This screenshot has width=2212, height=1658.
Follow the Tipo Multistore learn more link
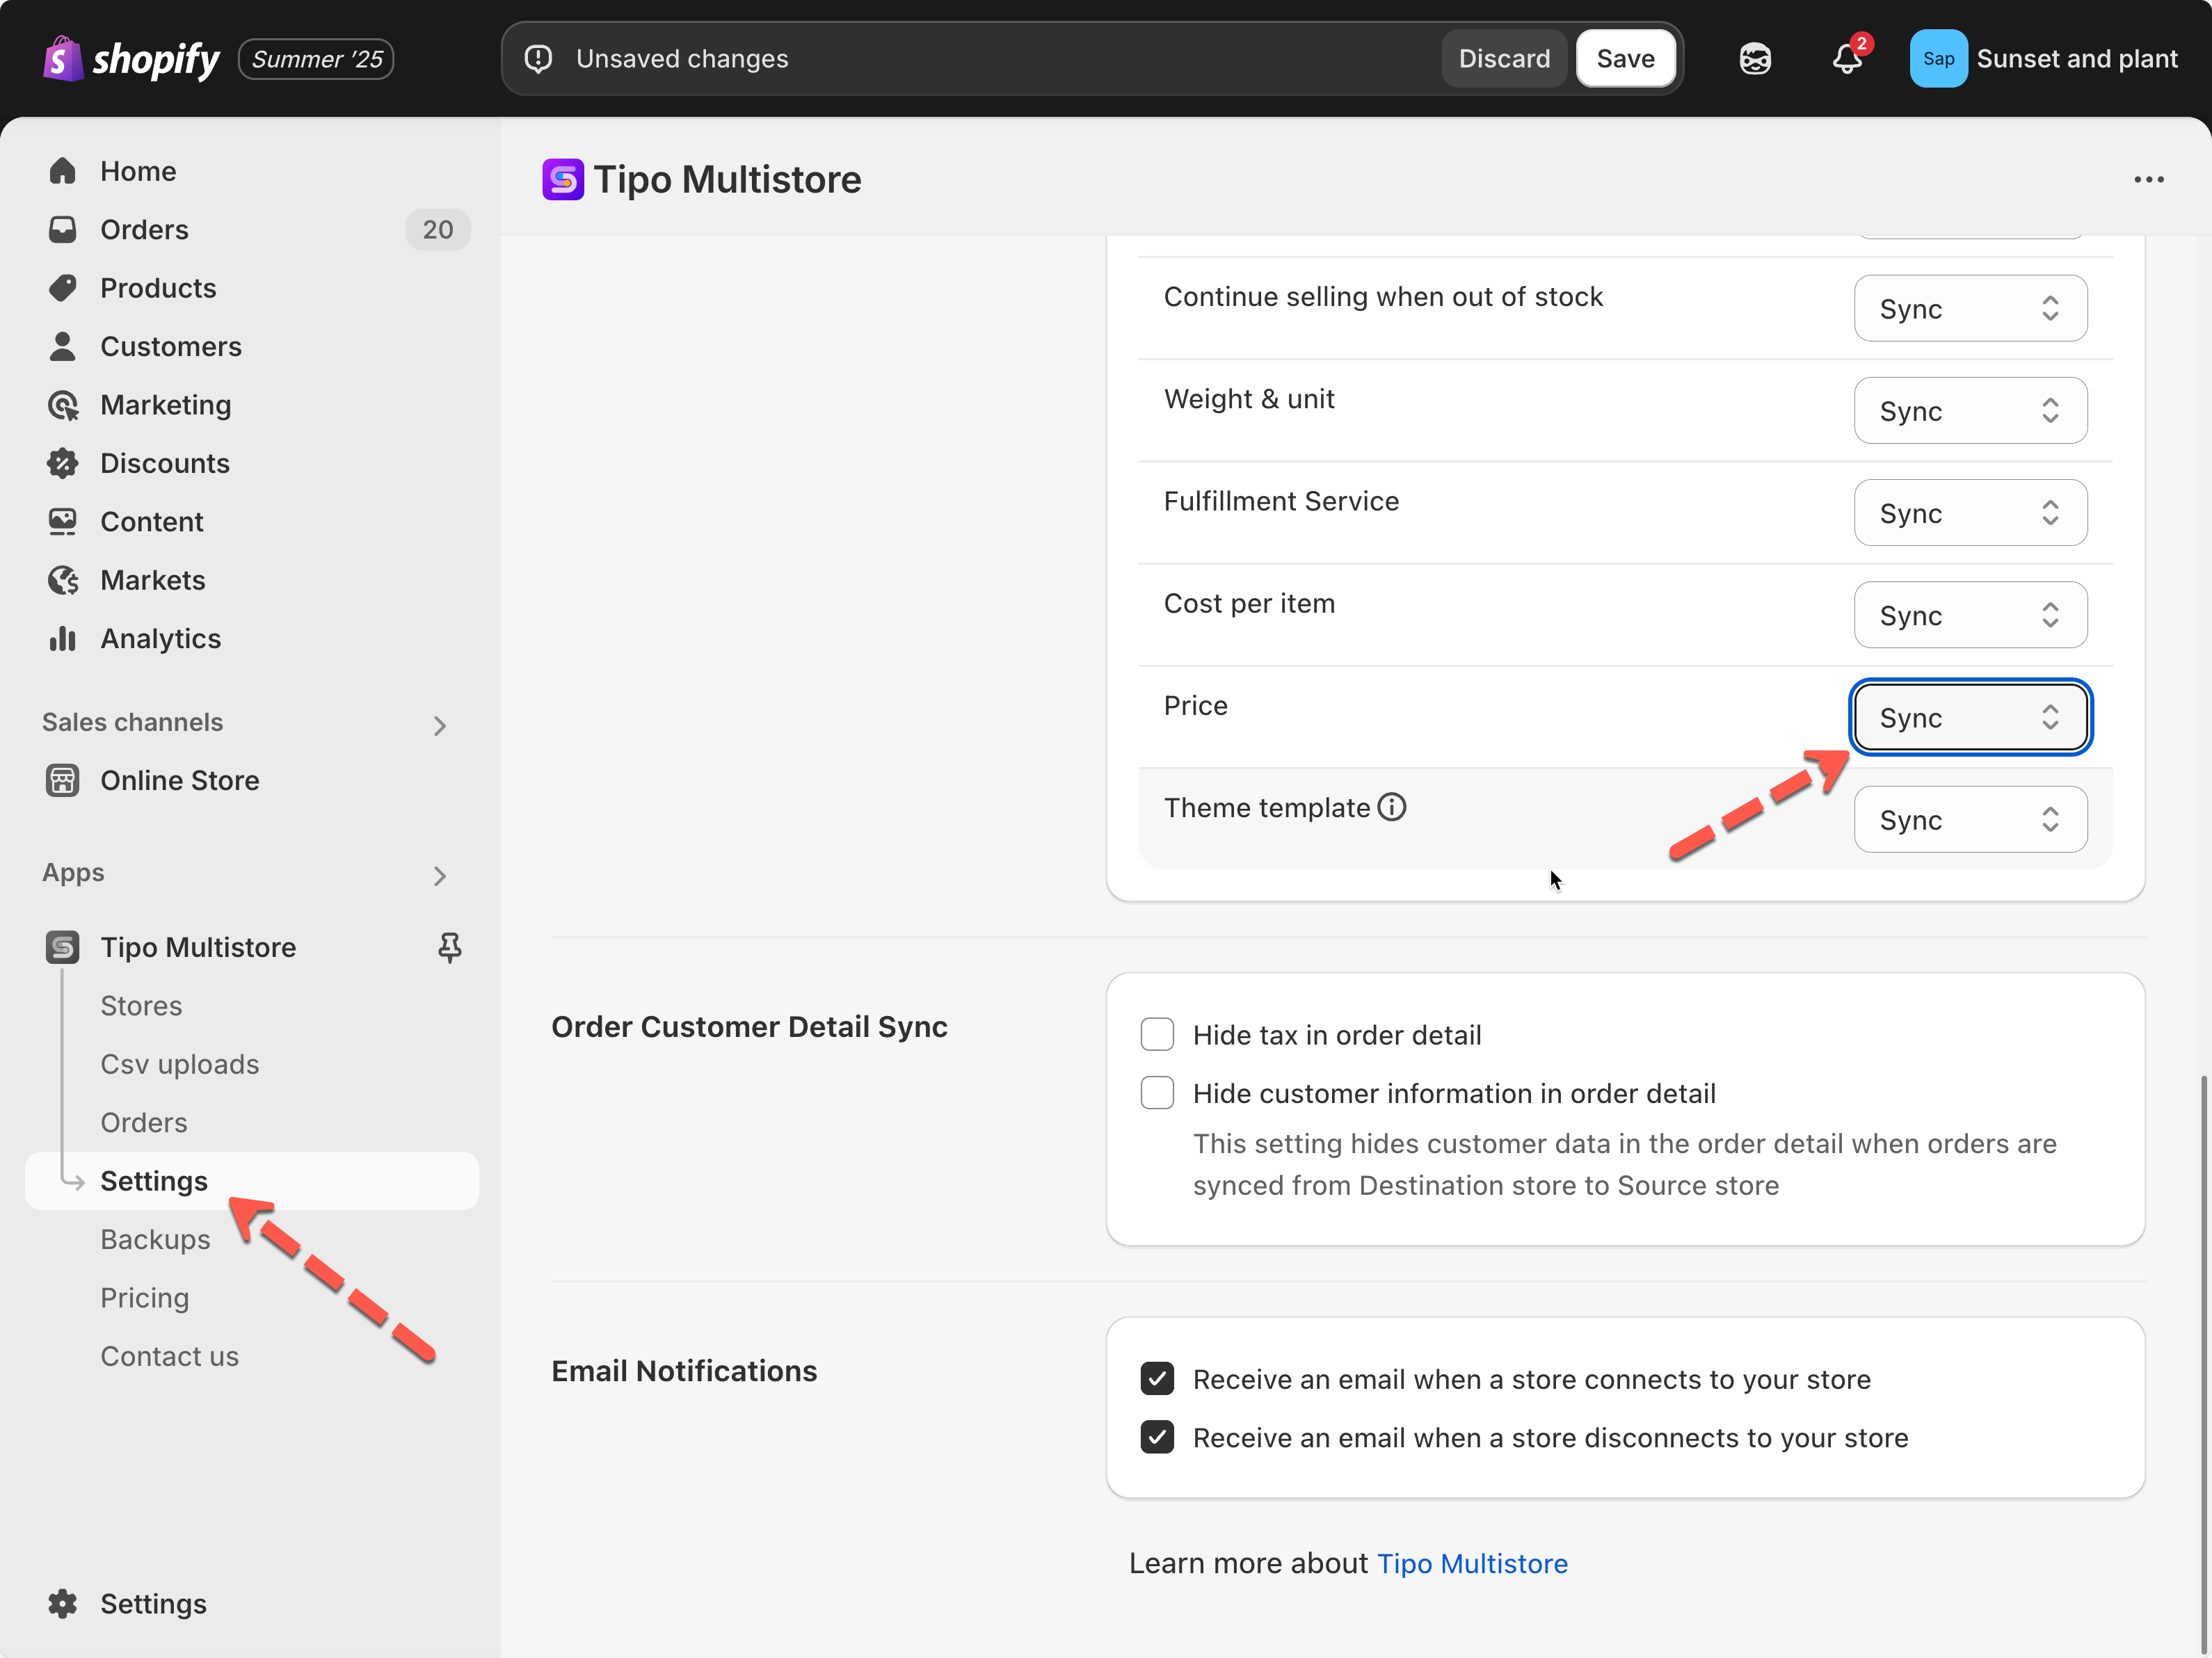coord(1472,1563)
